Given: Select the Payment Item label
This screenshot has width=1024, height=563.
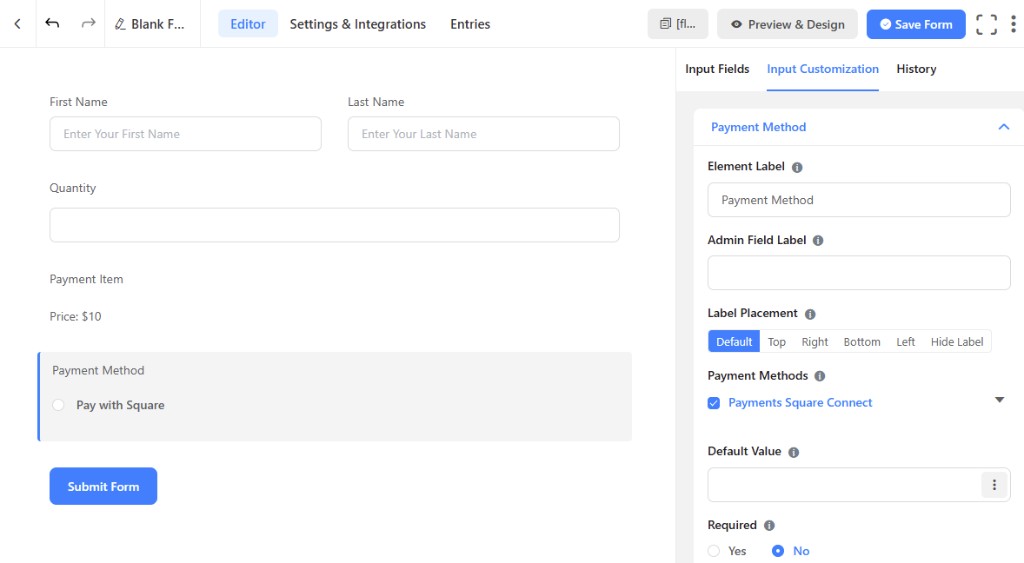Looking at the screenshot, I should coord(86,279).
